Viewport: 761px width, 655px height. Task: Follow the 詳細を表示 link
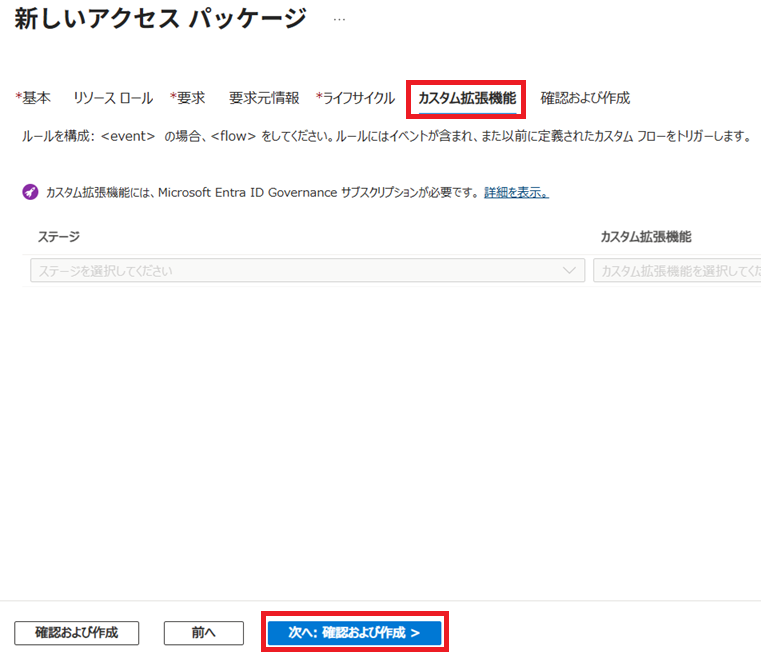pos(516,192)
